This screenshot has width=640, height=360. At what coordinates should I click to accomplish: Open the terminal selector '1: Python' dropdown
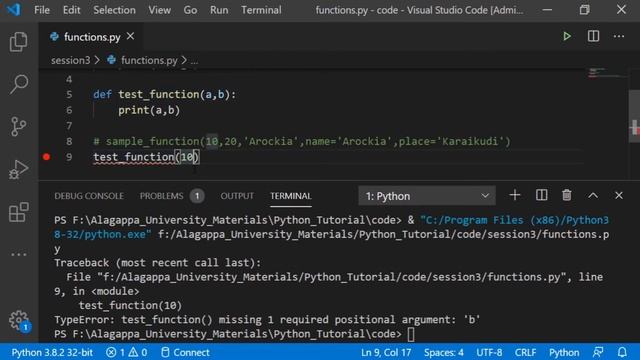(427, 196)
